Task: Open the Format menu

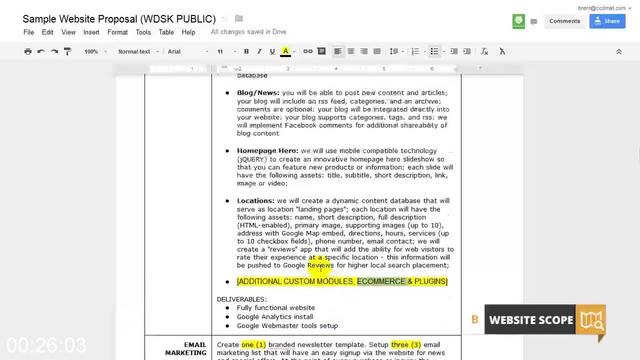Action: [x=118, y=32]
